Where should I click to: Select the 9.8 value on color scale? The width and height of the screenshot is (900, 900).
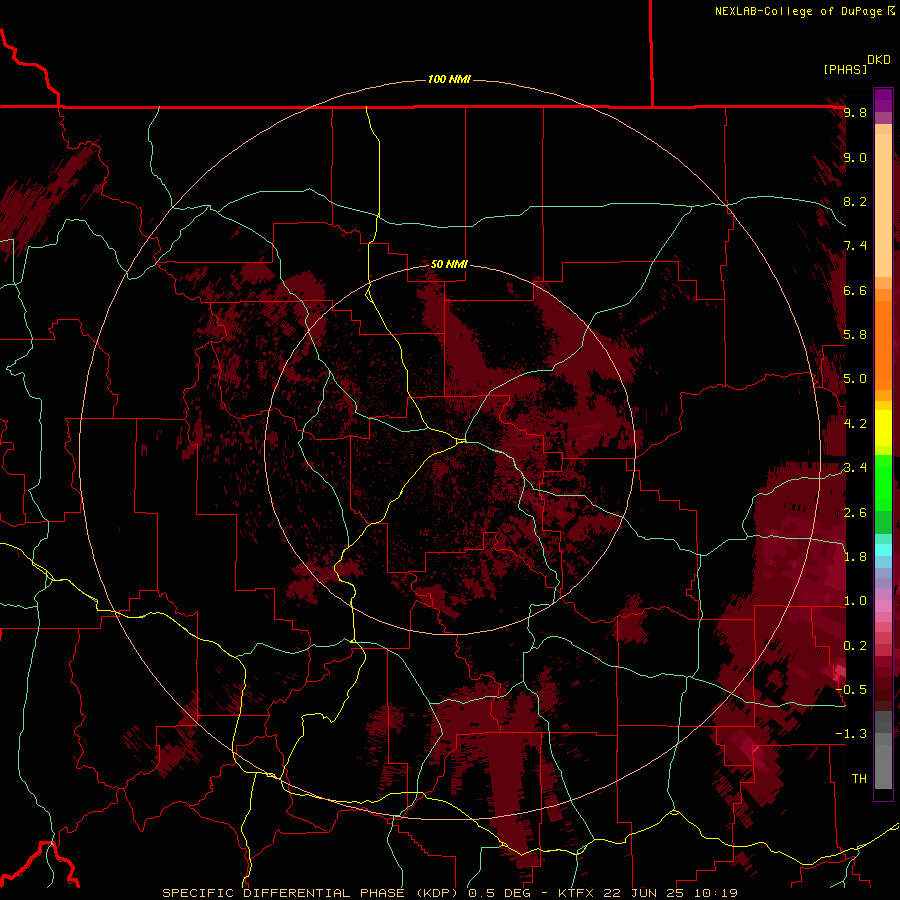[855, 112]
